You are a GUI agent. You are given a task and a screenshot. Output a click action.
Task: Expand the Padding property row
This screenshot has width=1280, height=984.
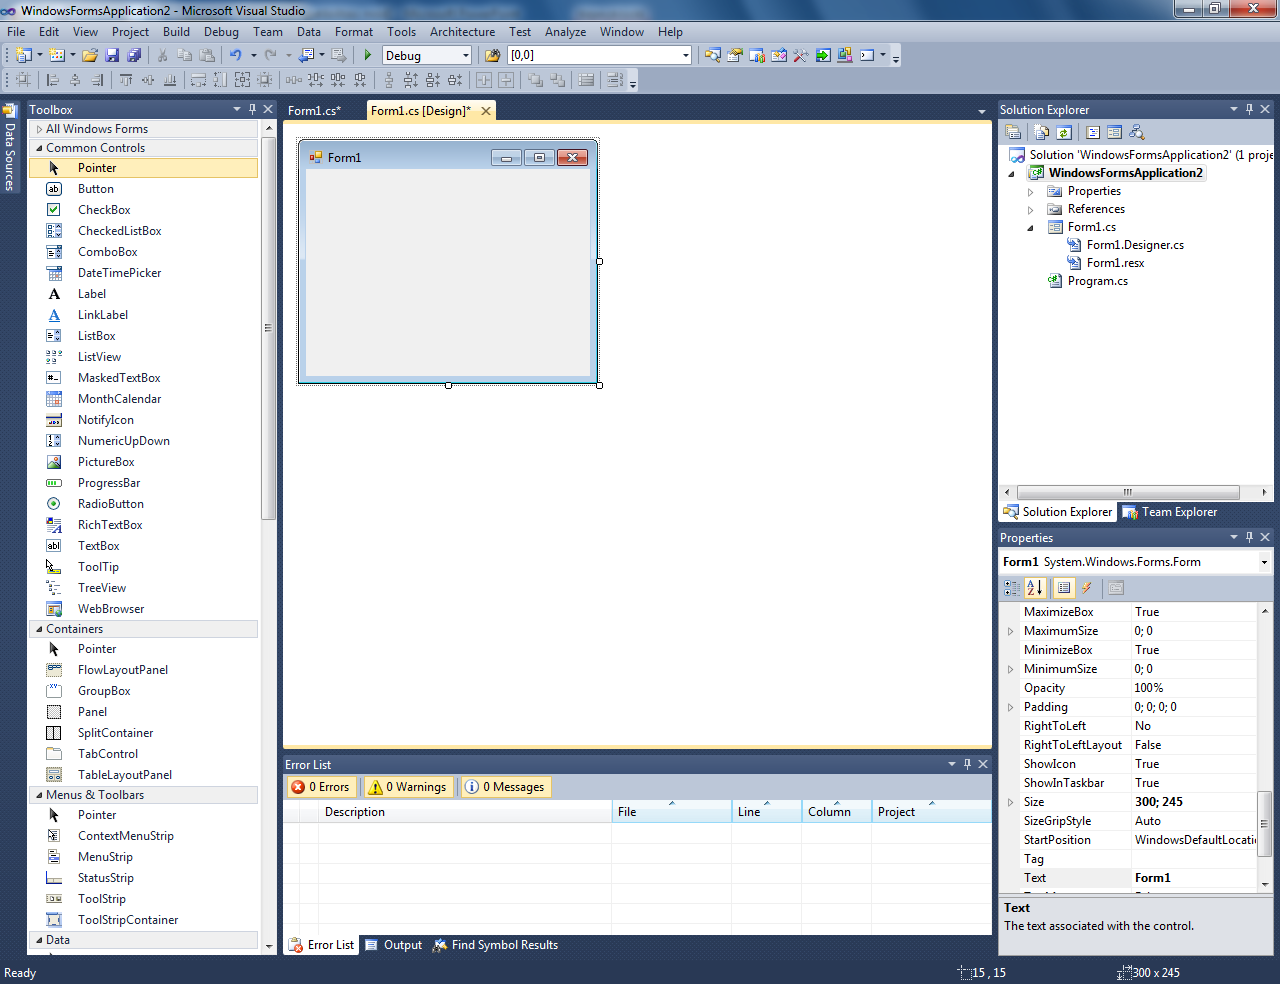coord(1010,707)
